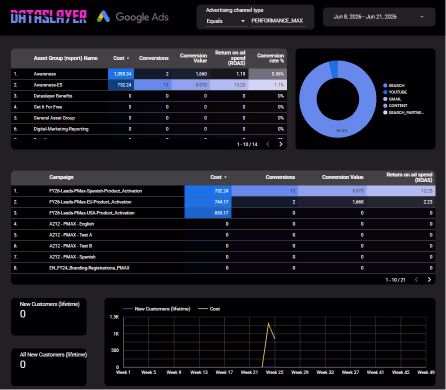Viewport: 446px width, 390px height.
Task: Click Conversion Value header in Campaign table
Action: coord(342,177)
